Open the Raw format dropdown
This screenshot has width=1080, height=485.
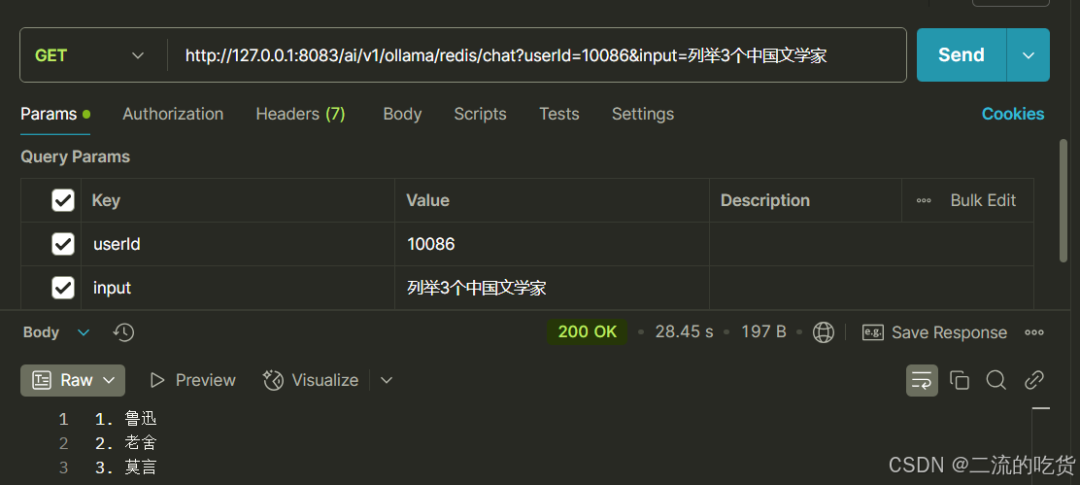(x=73, y=380)
